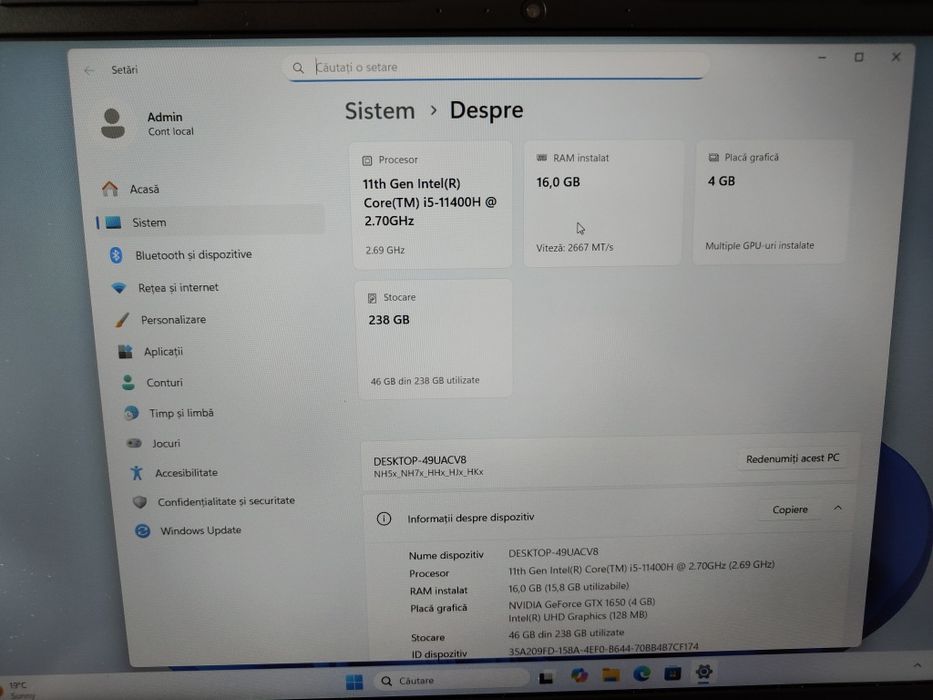Focus the 'Căutați o setare' search field
The width and height of the screenshot is (933, 700).
tap(496, 67)
